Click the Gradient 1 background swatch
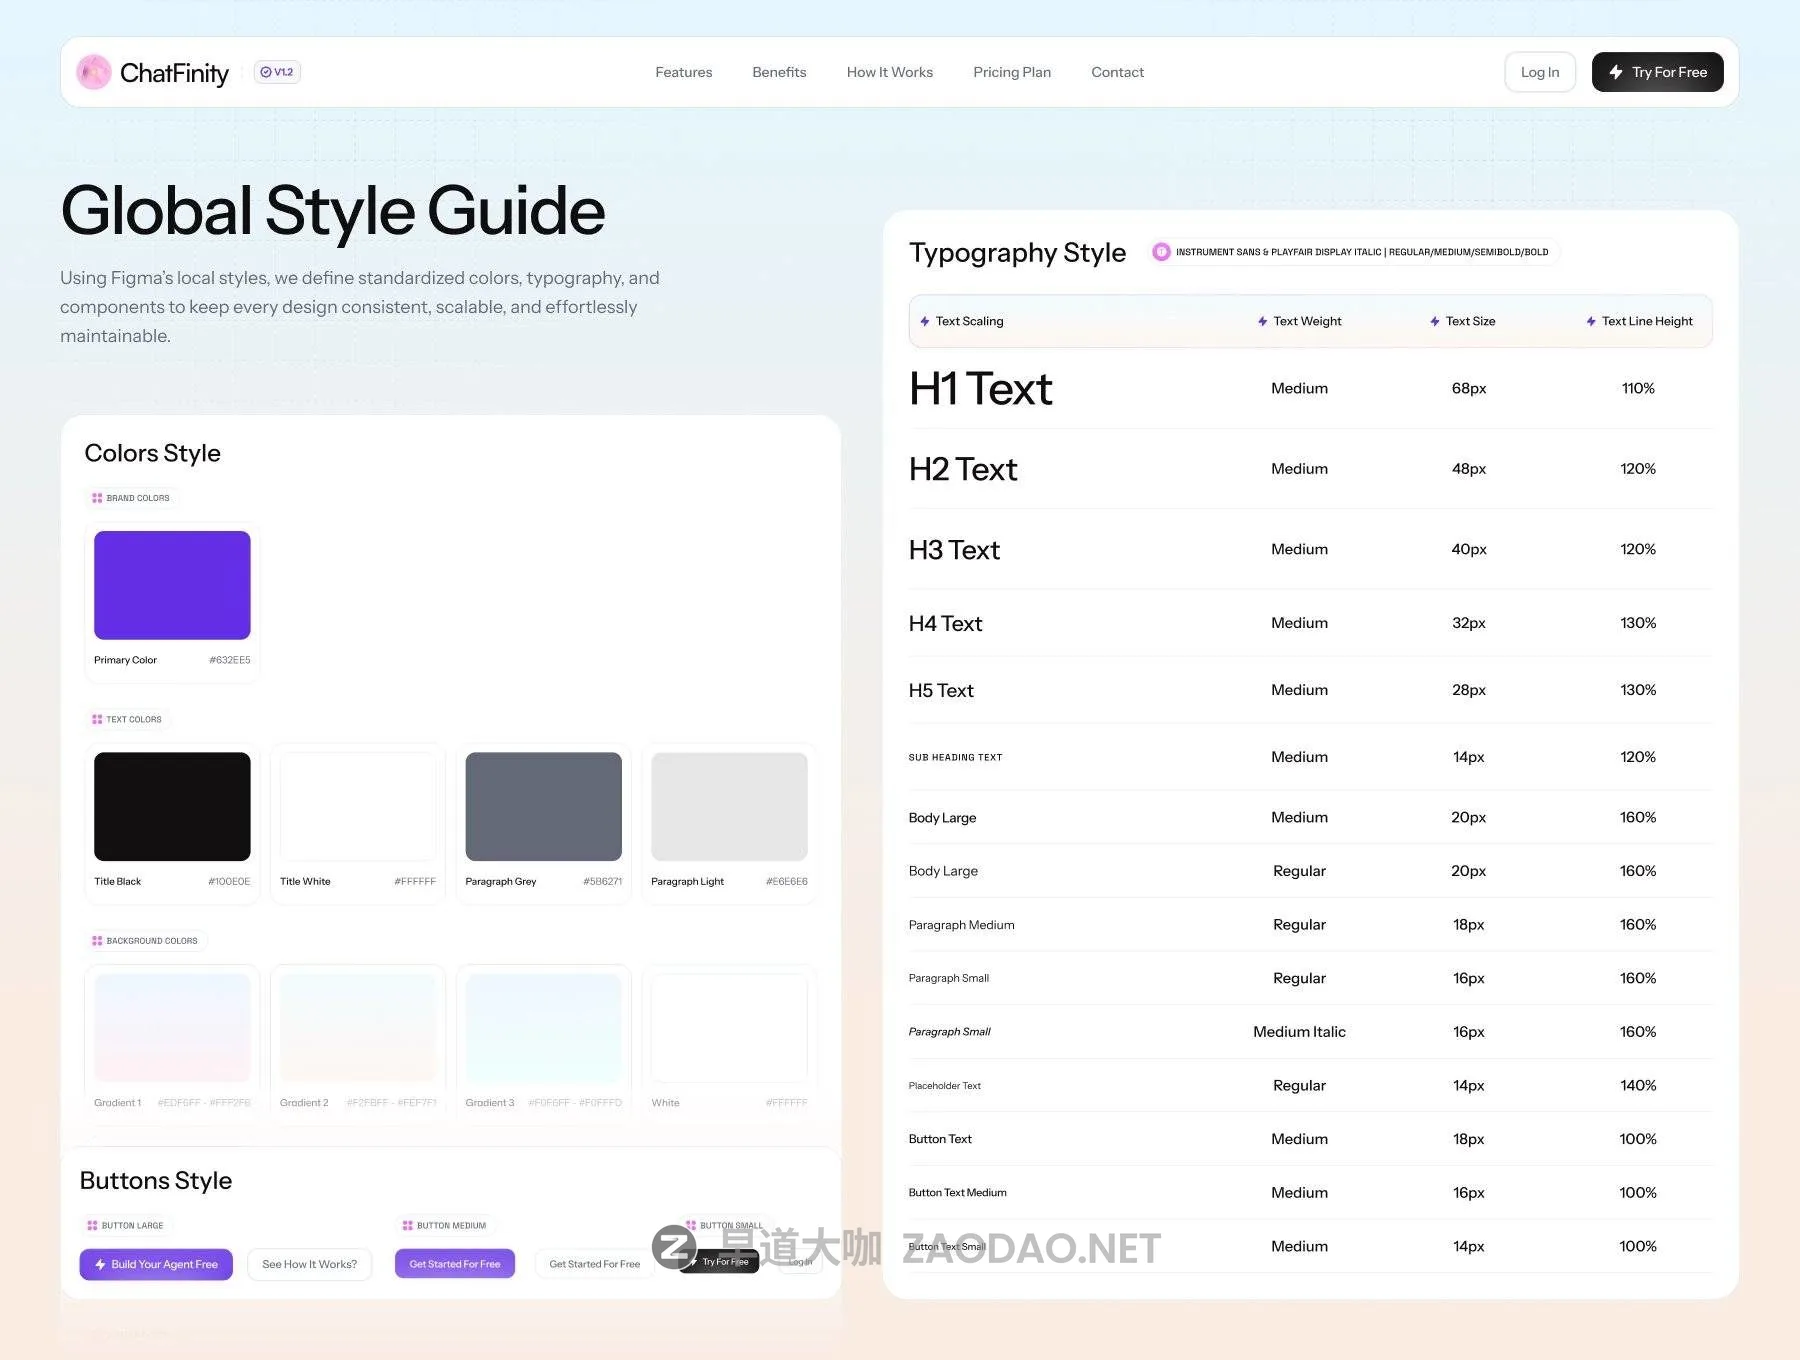Viewport: 1800px width, 1360px height. tap(172, 1027)
